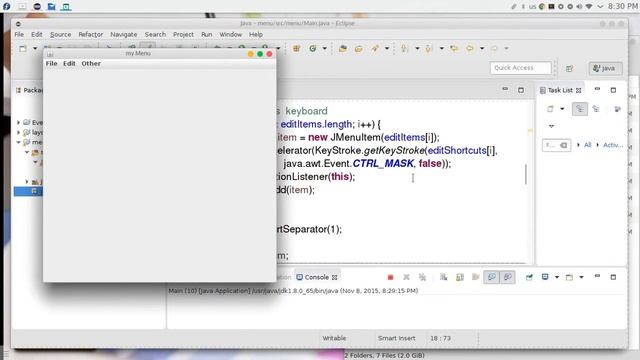Open Eclipse's Navigate menu

[x=124, y=35]
